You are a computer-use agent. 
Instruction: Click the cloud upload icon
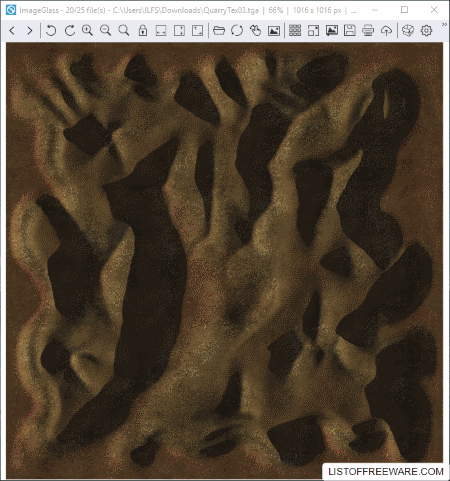[x=386, y=31]
